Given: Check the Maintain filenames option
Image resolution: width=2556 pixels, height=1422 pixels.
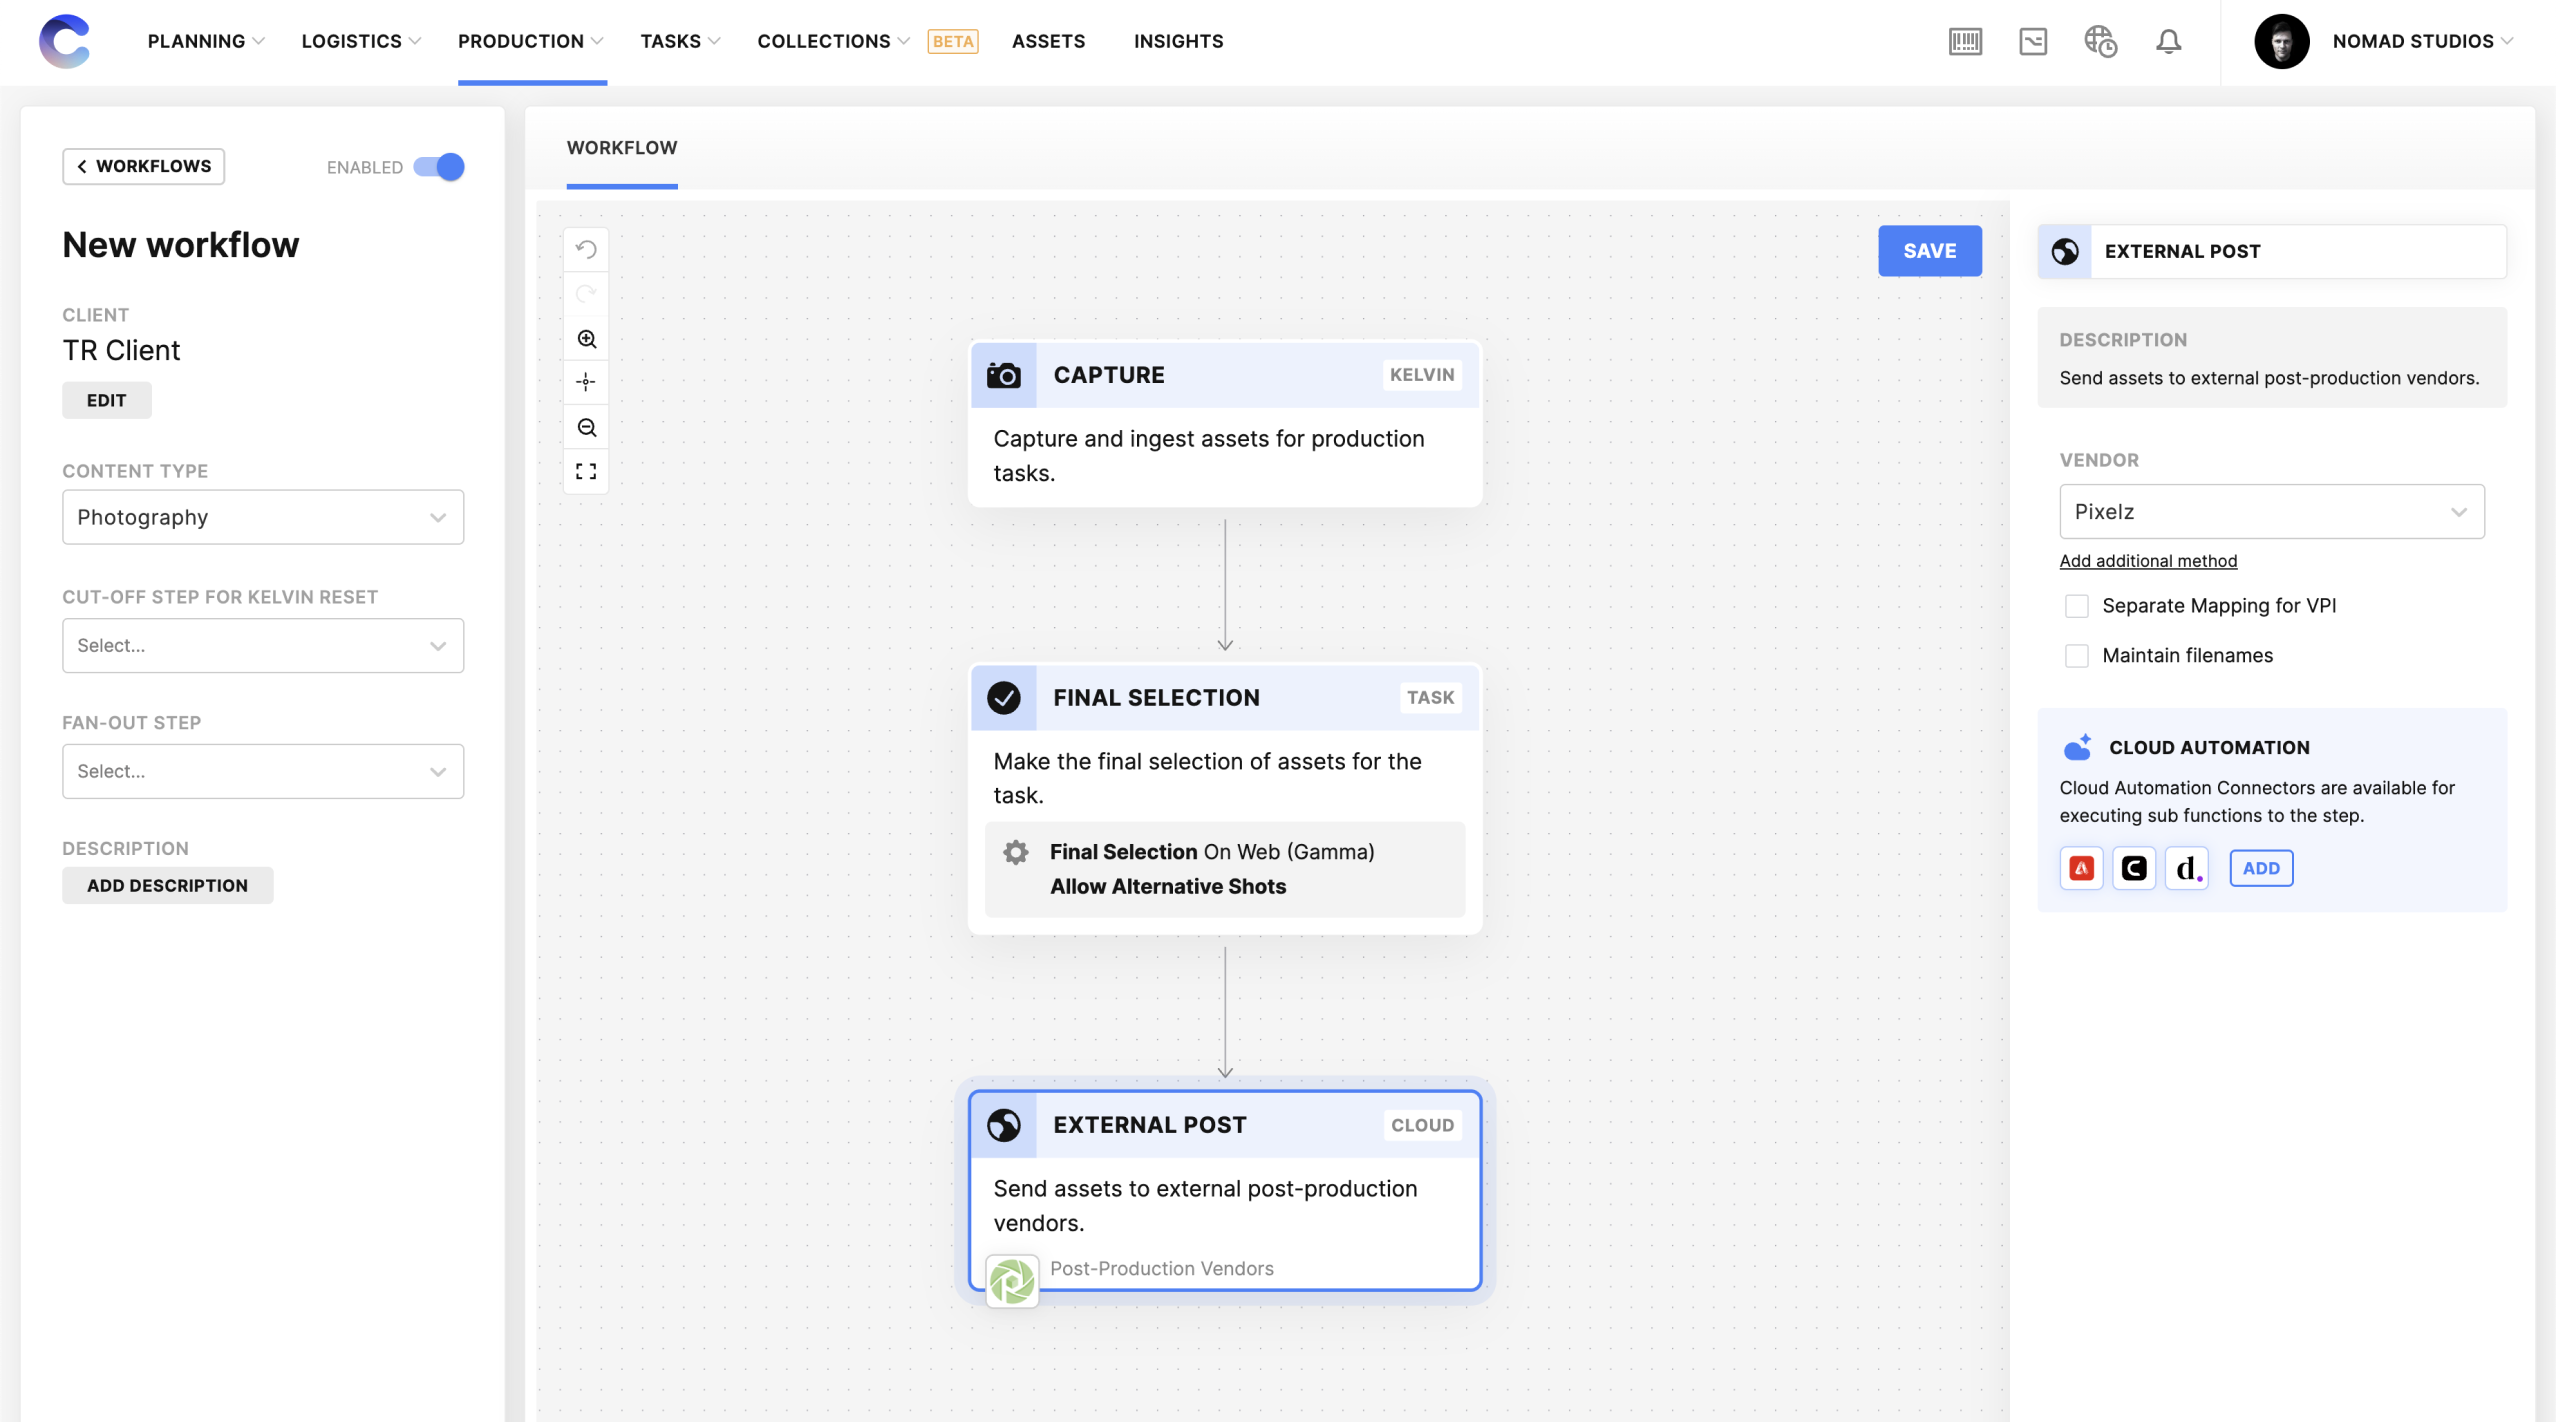Looking at the screenshot, I should (2078, 655).
